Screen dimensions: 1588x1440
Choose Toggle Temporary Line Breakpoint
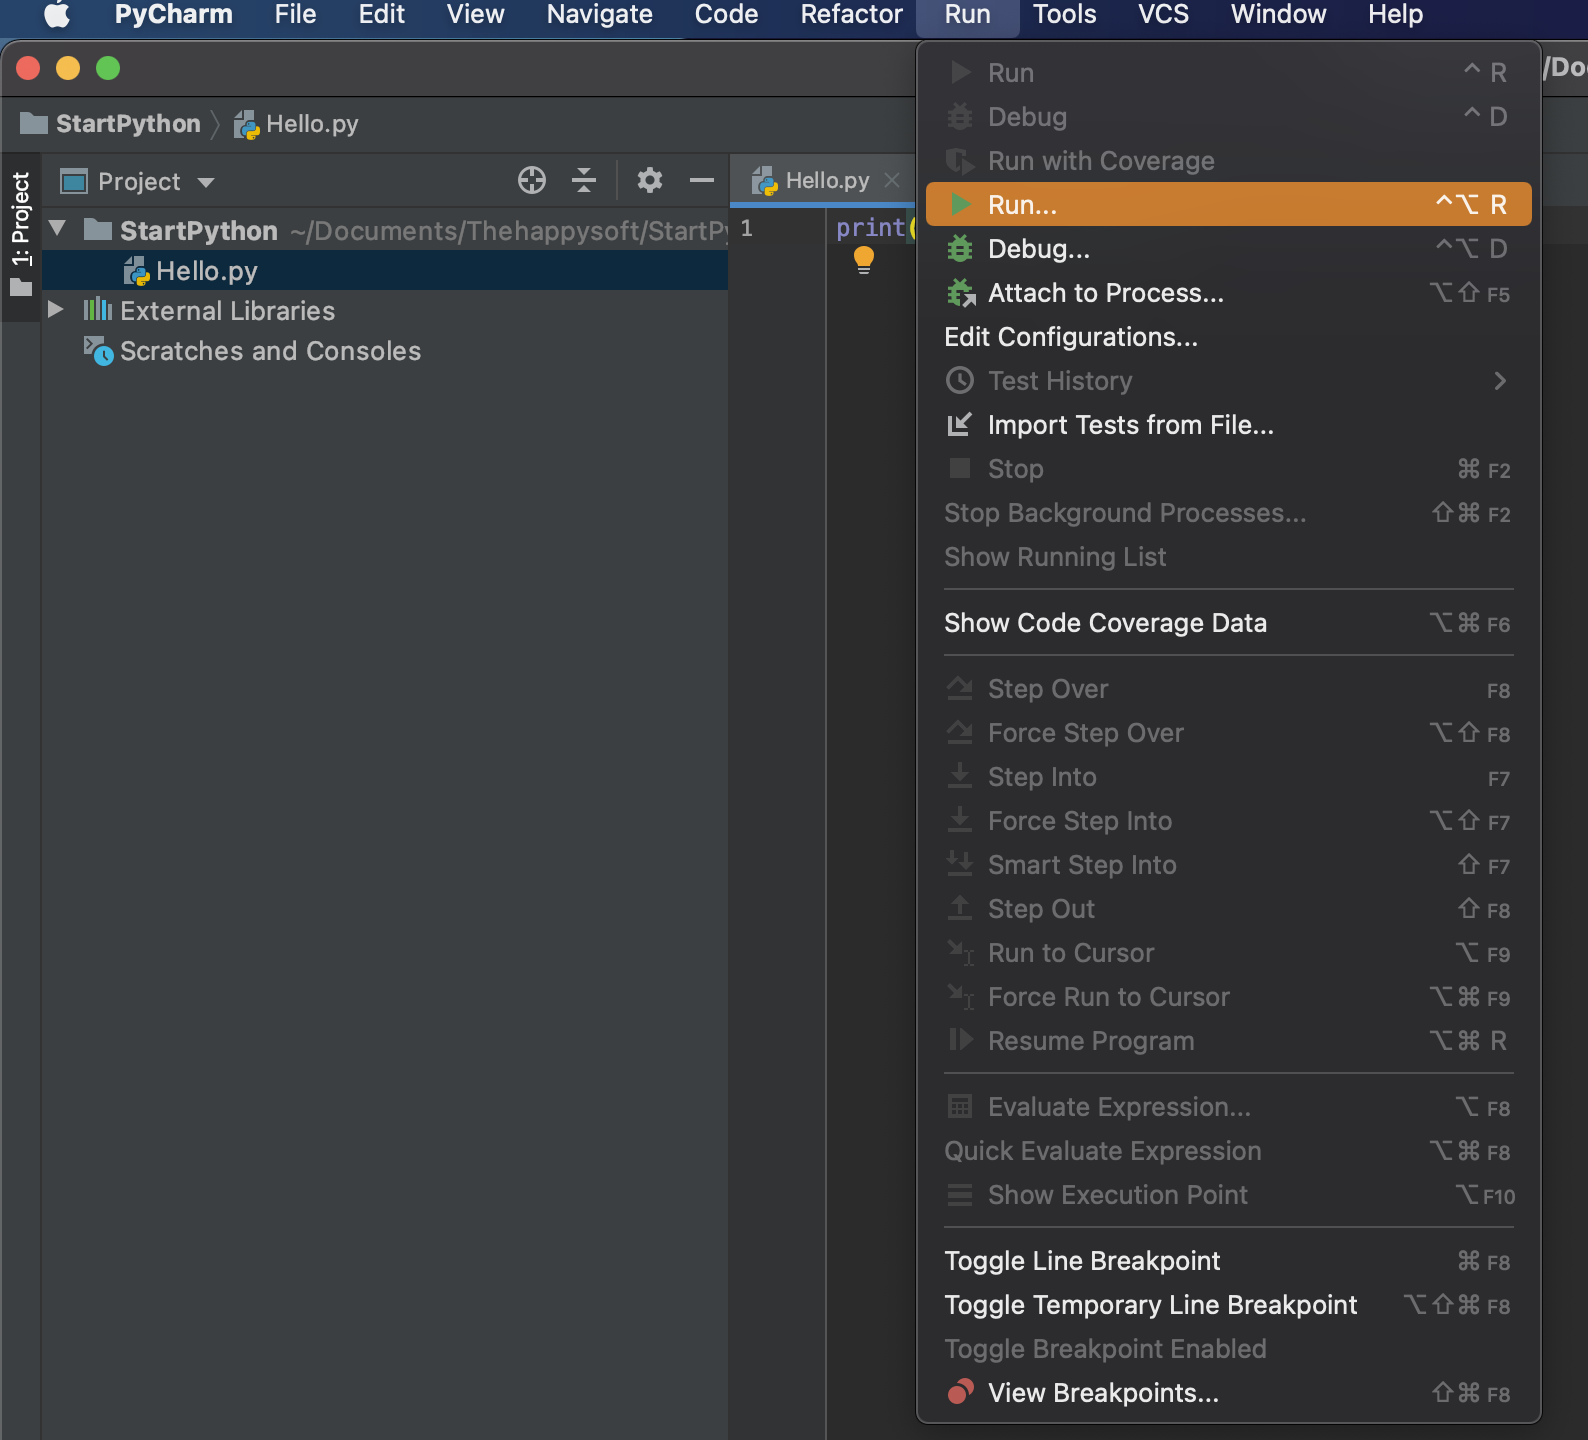point(1228,1305)
